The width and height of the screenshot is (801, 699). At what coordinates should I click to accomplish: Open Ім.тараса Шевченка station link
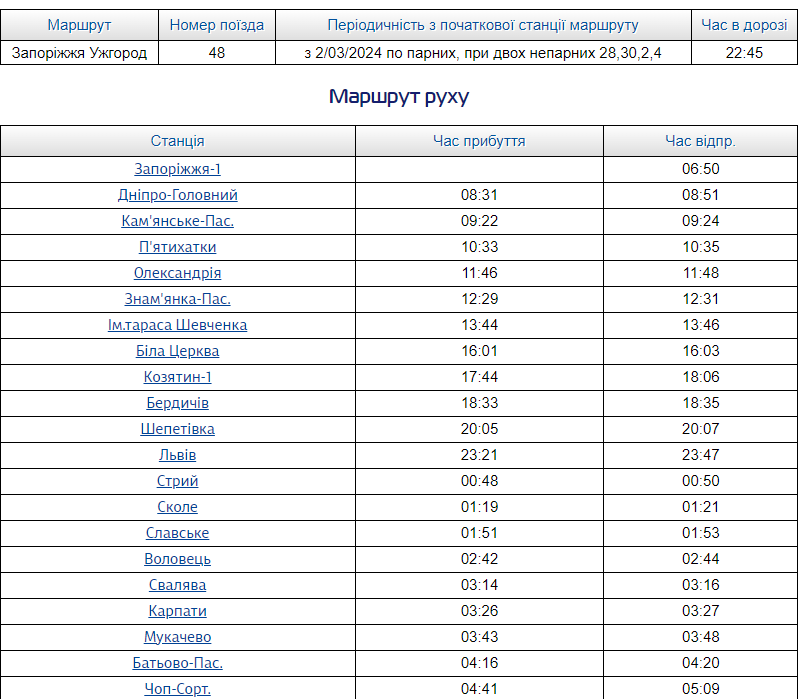pyautogui.click(x=177, y=325)
